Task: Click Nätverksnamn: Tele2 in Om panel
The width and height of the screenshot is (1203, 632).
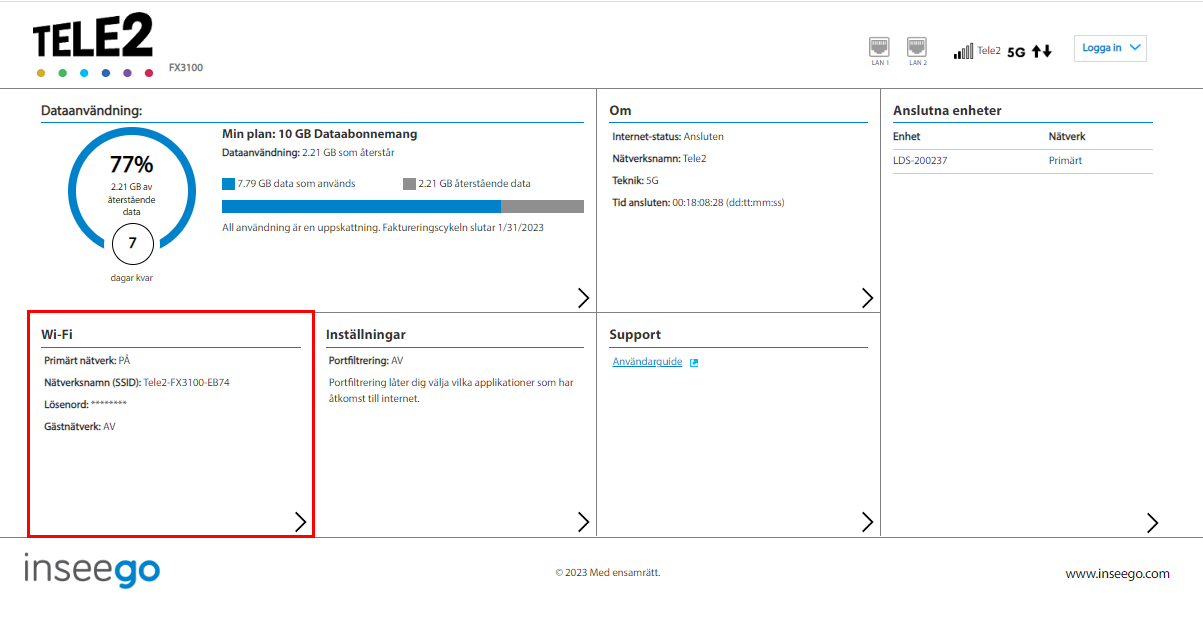Action: coord(659,158)
